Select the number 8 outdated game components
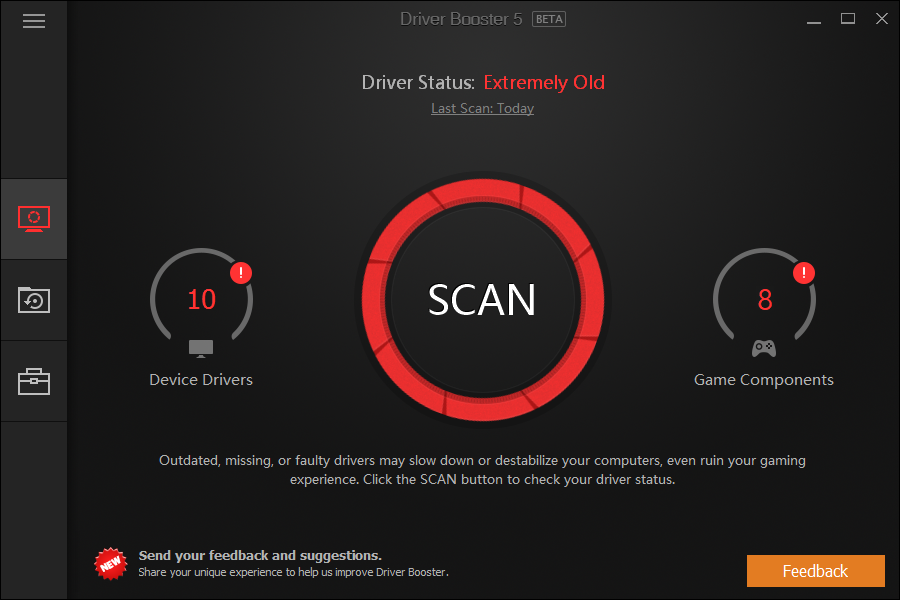 point(765,300)
